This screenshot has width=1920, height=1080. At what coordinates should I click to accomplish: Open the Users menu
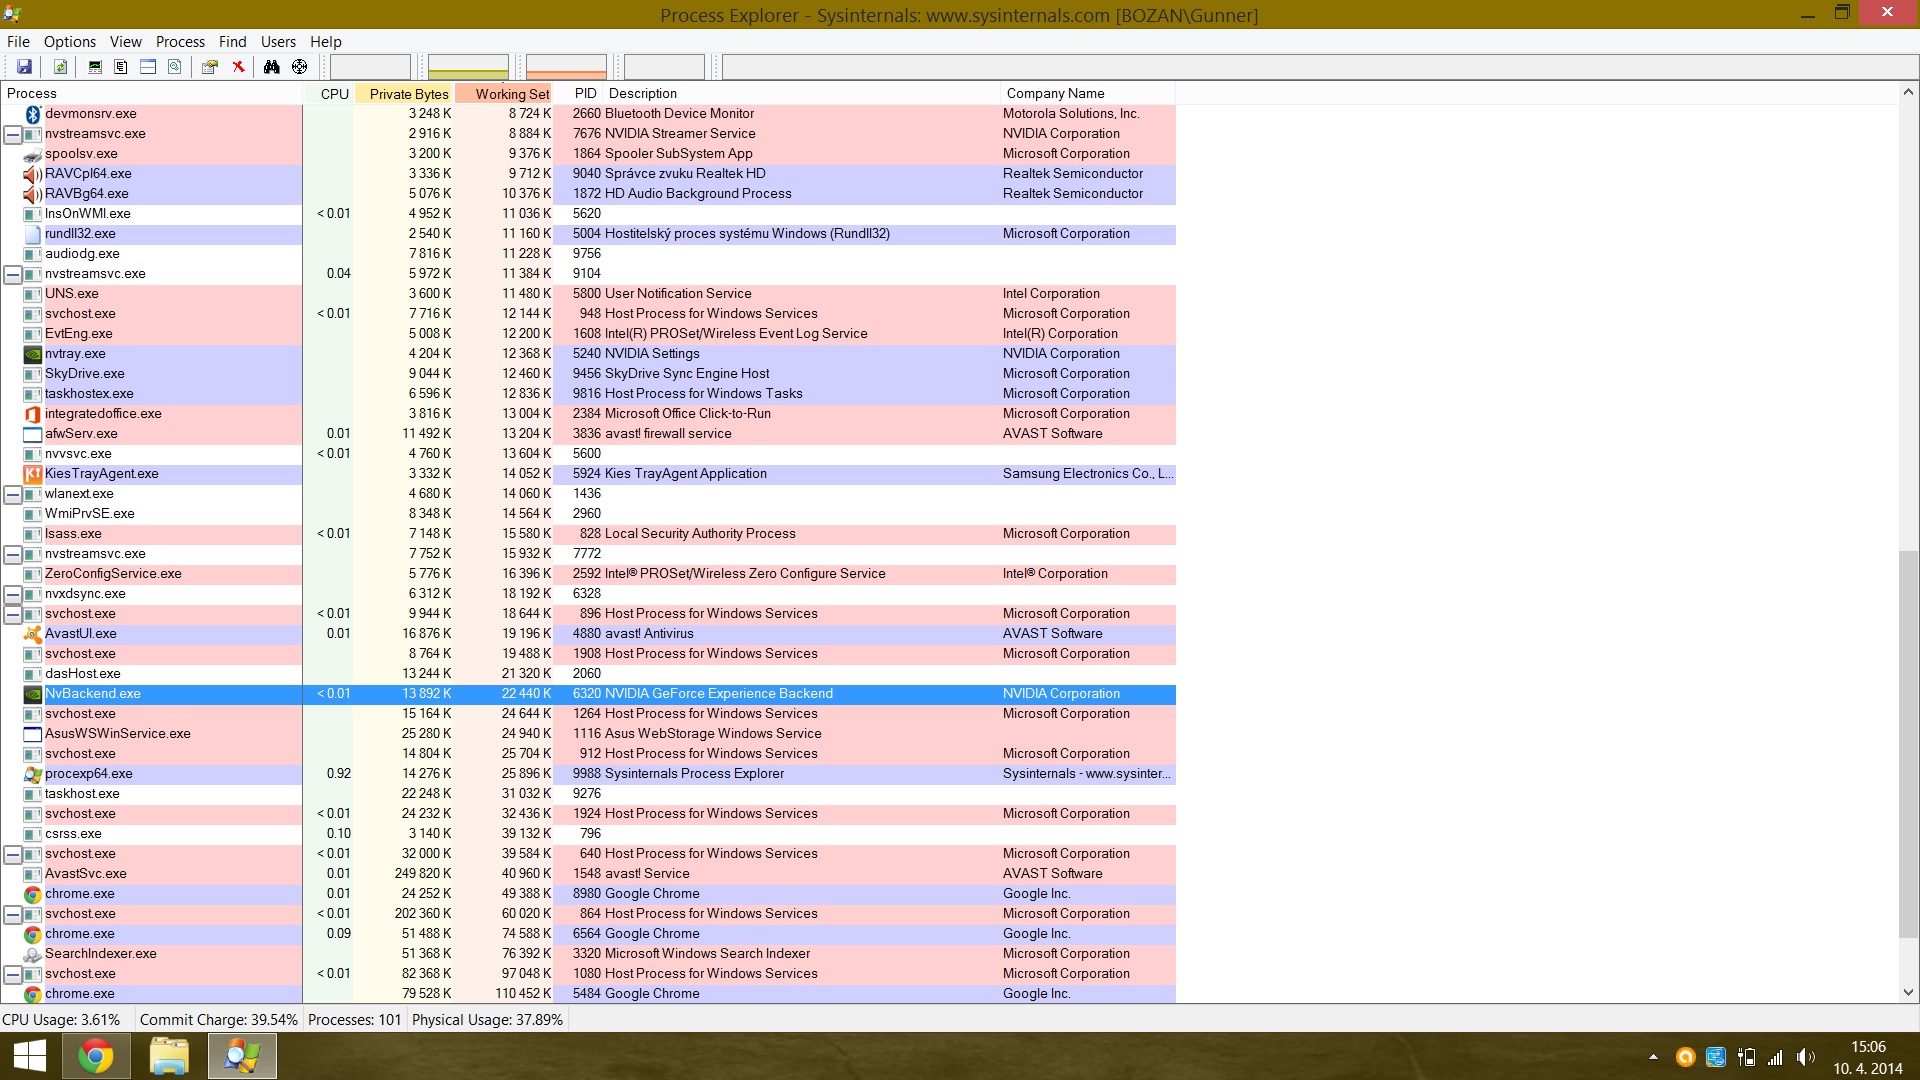coord(278,42)
